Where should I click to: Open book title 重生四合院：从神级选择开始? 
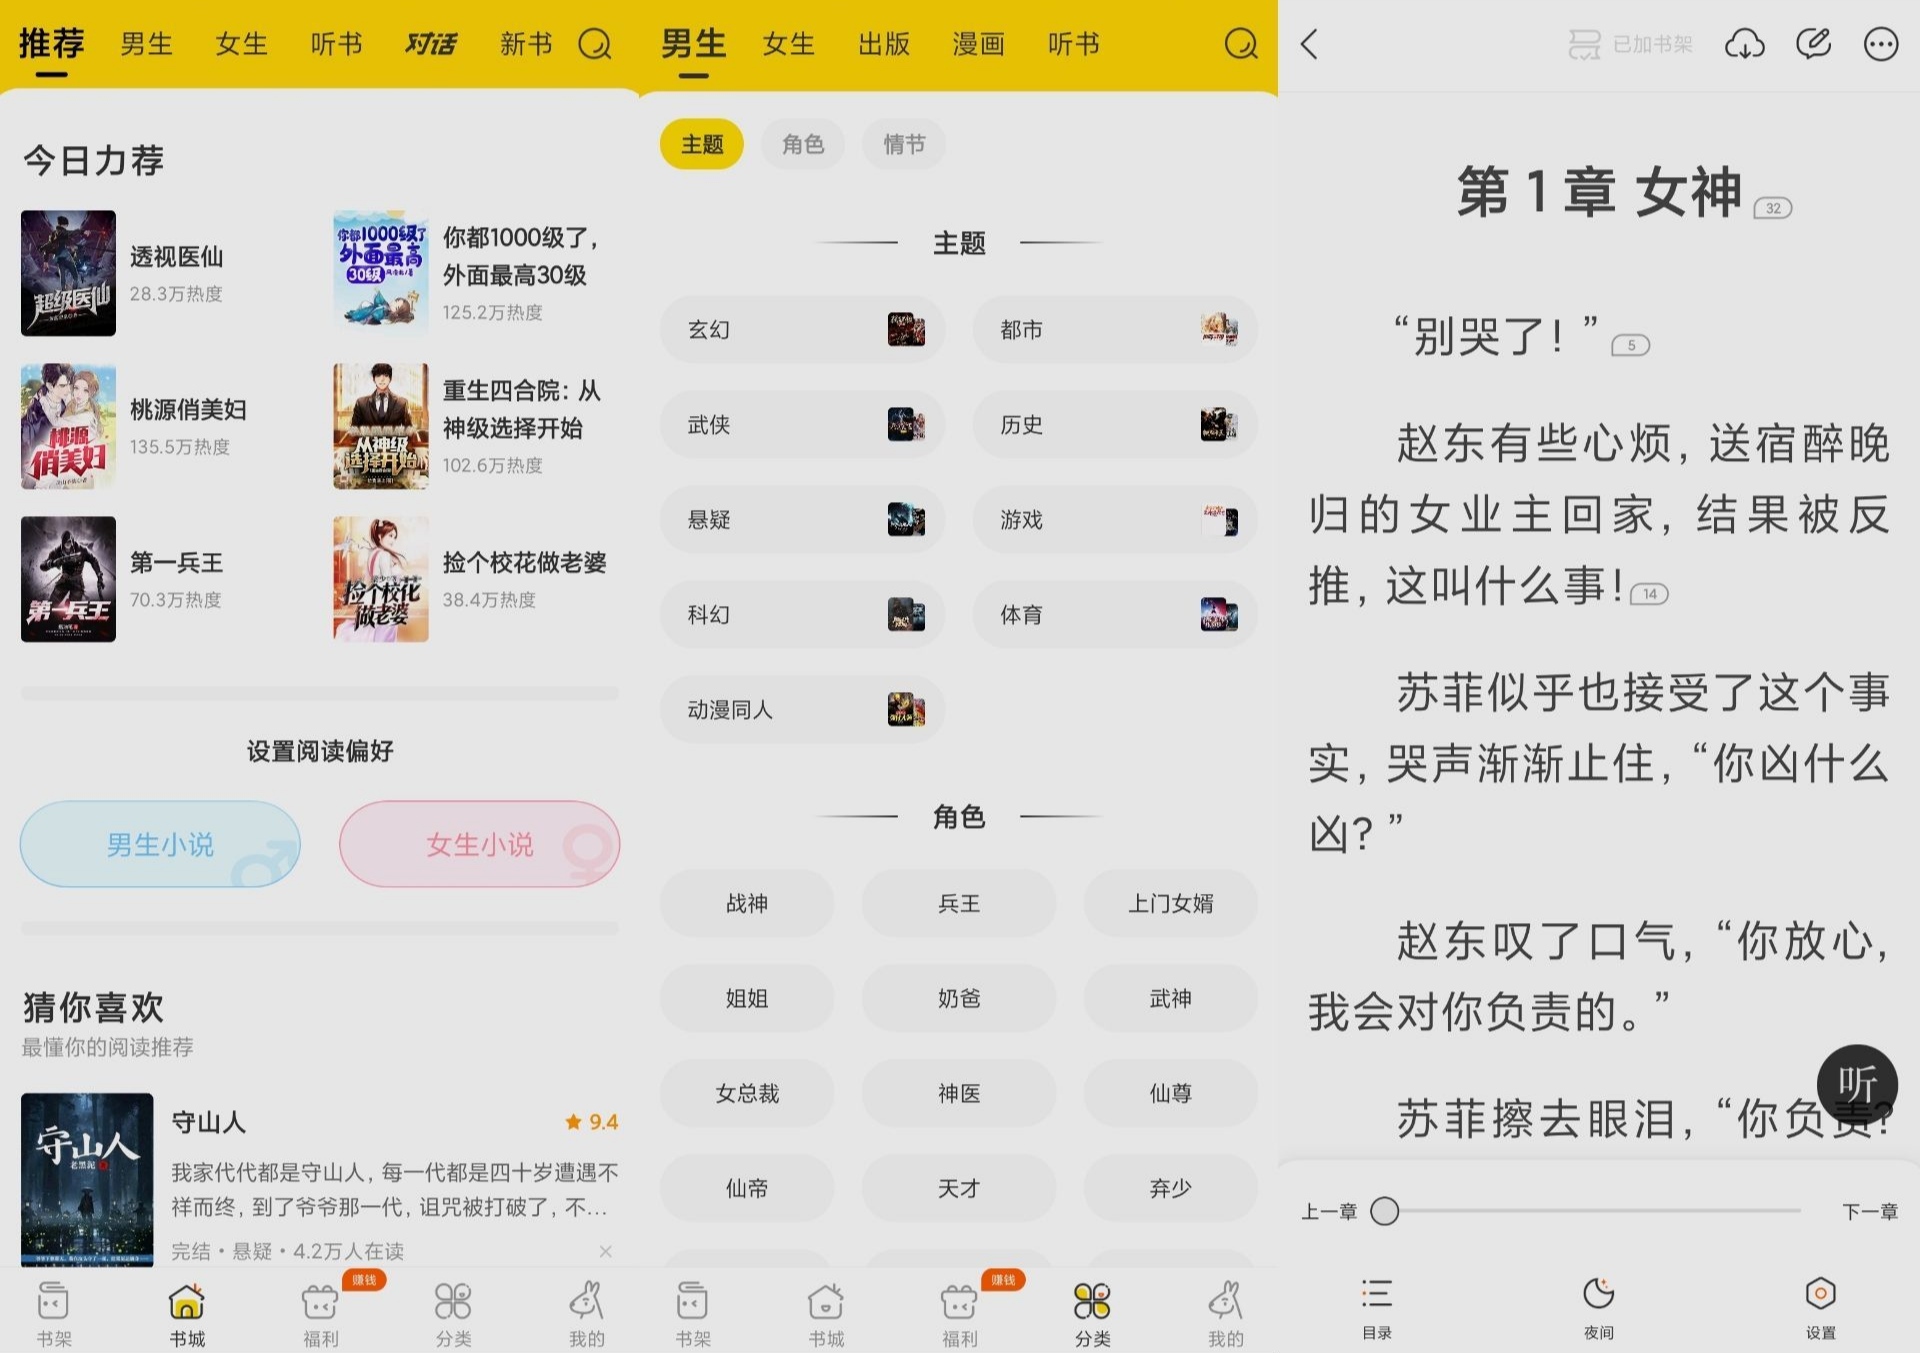click(x=522, y=409)
